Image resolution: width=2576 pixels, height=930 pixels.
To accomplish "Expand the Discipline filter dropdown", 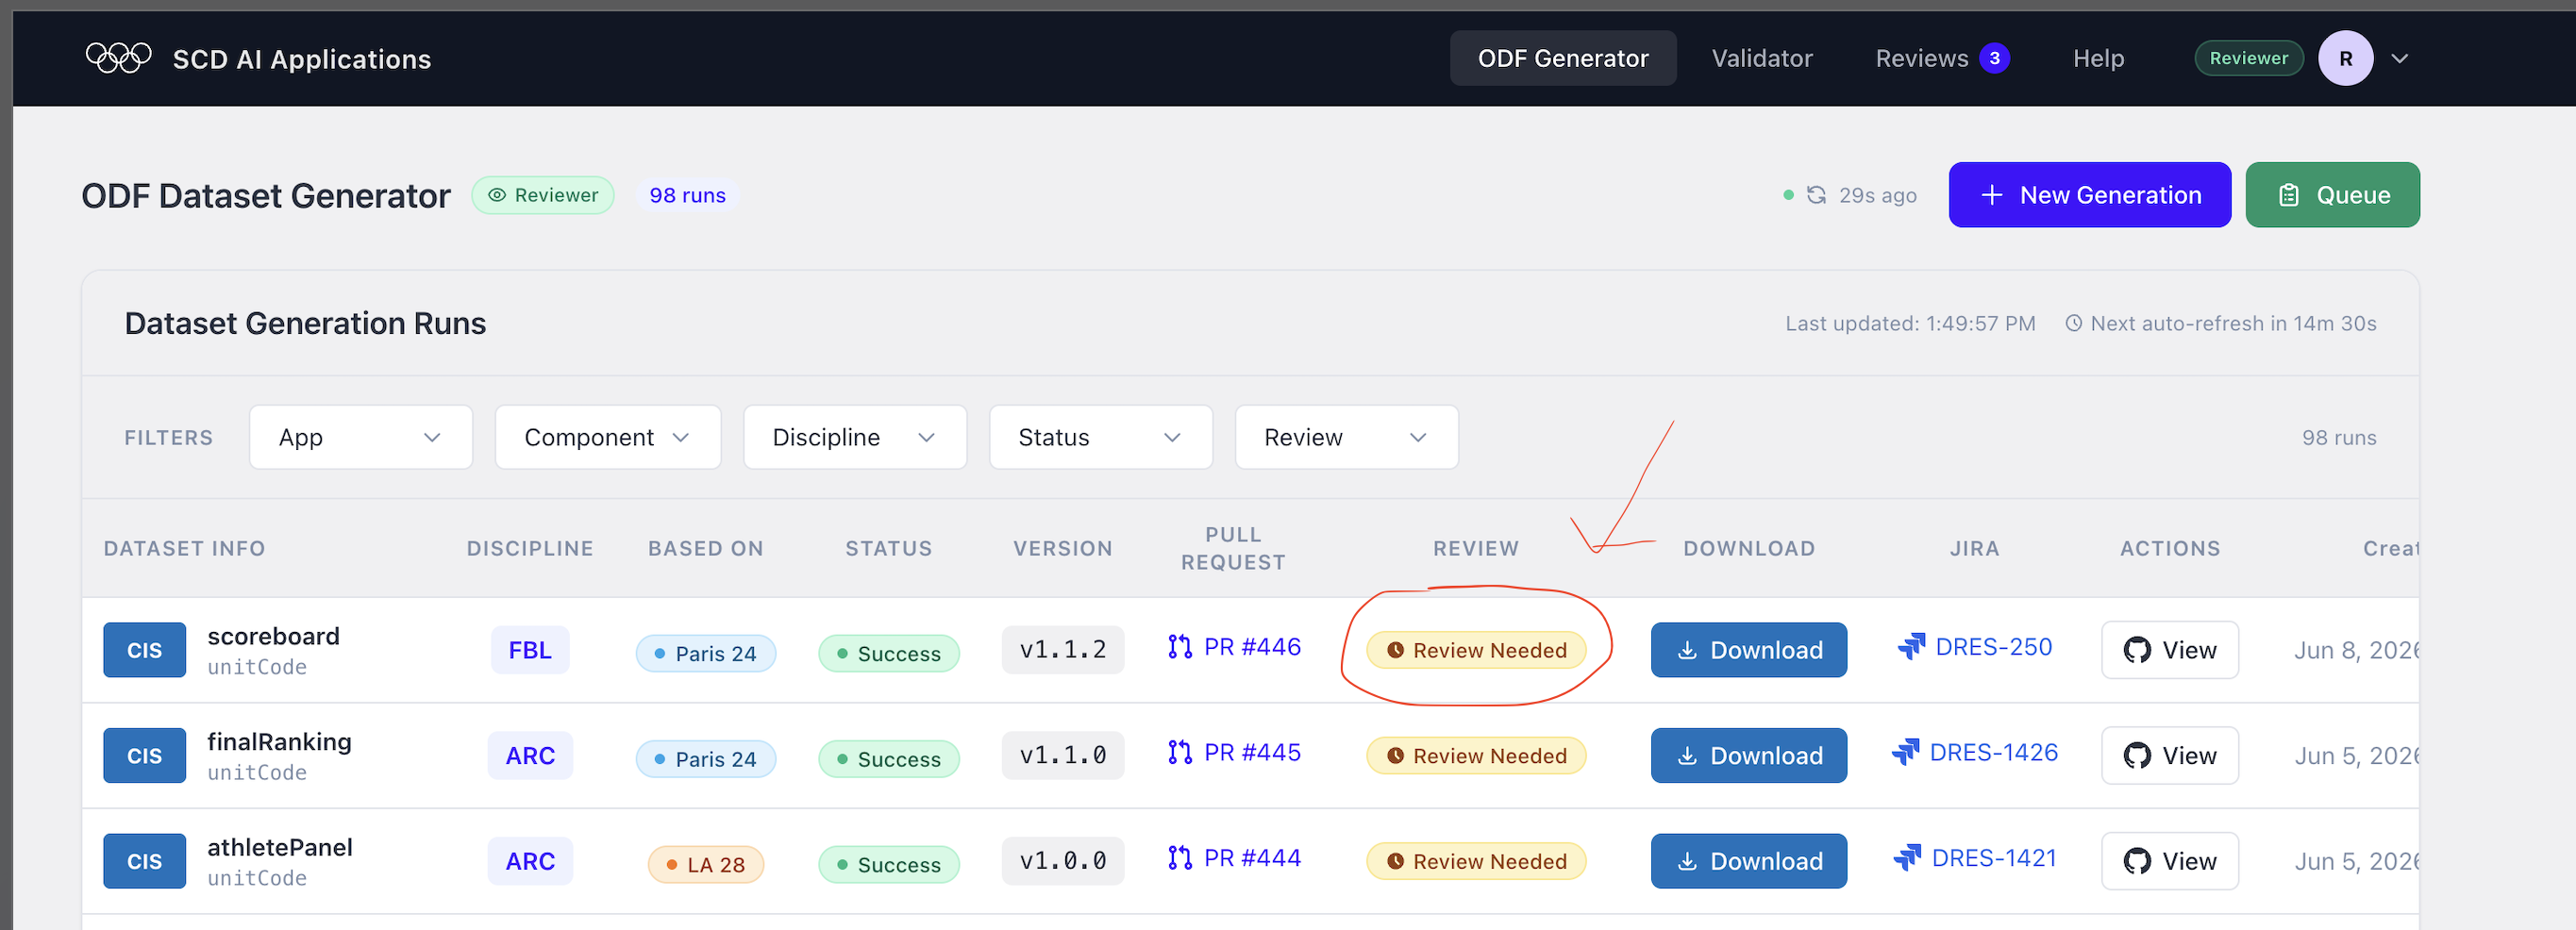I will (x=855, y=437).
